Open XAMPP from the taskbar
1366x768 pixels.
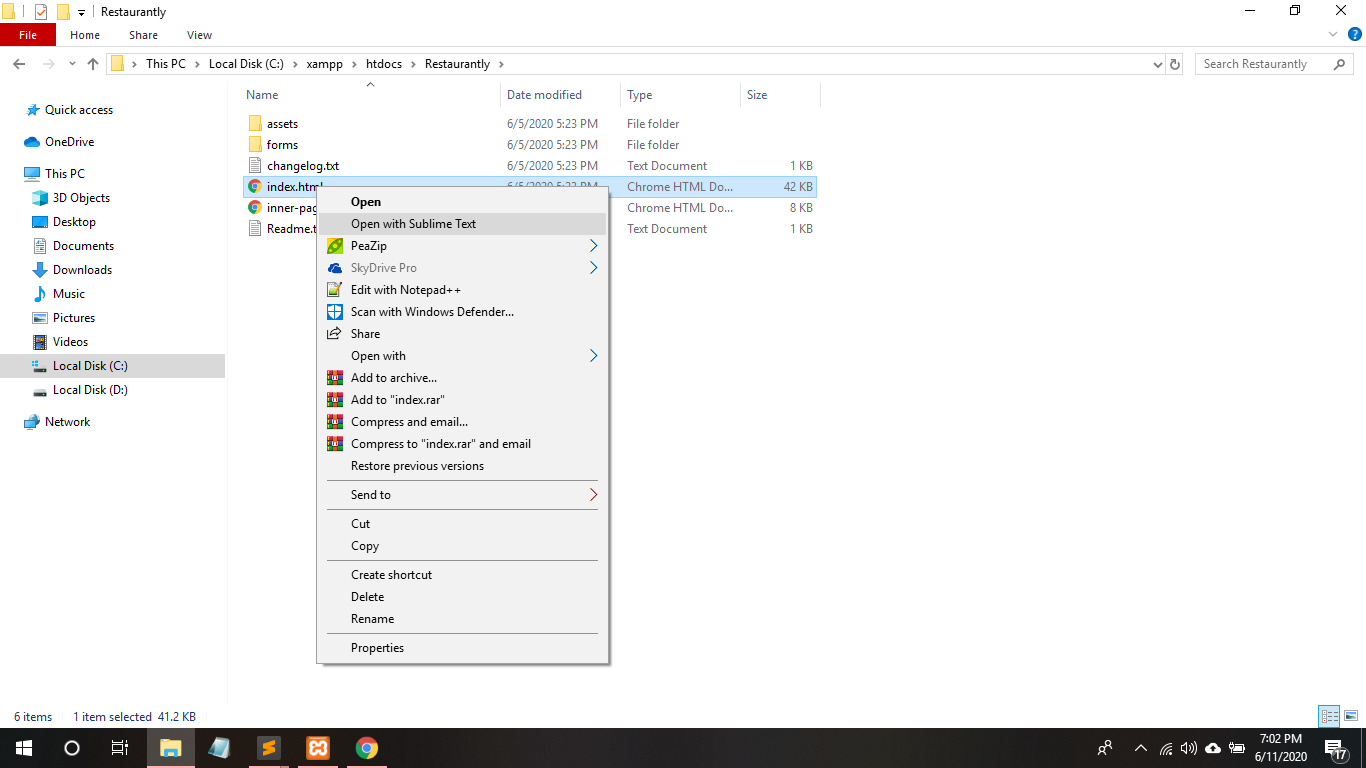coord(318,748)
